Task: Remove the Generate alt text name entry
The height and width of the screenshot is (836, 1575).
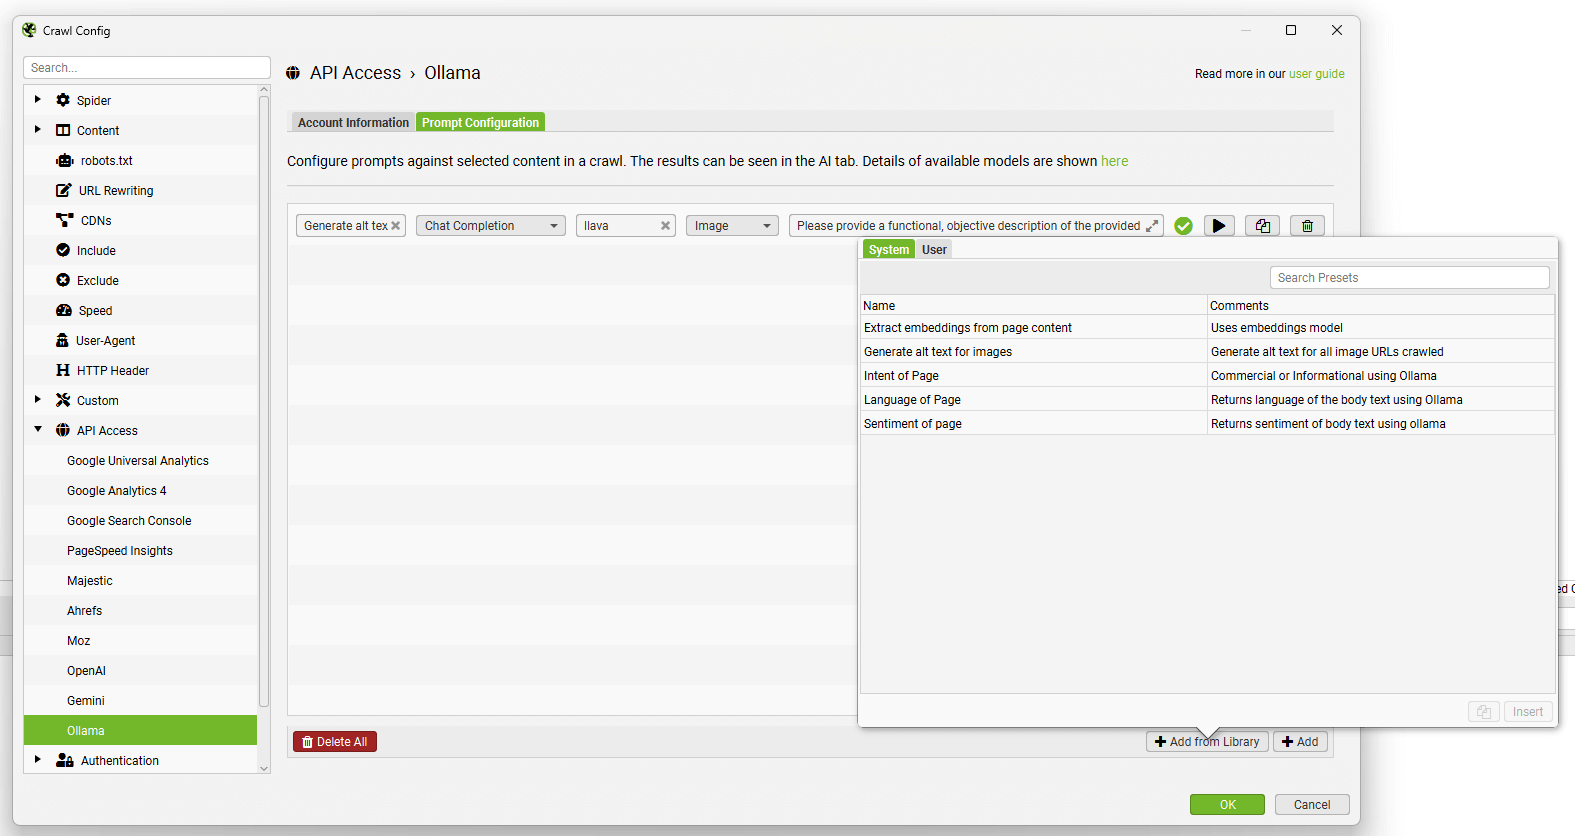Action: coord(396,226)
